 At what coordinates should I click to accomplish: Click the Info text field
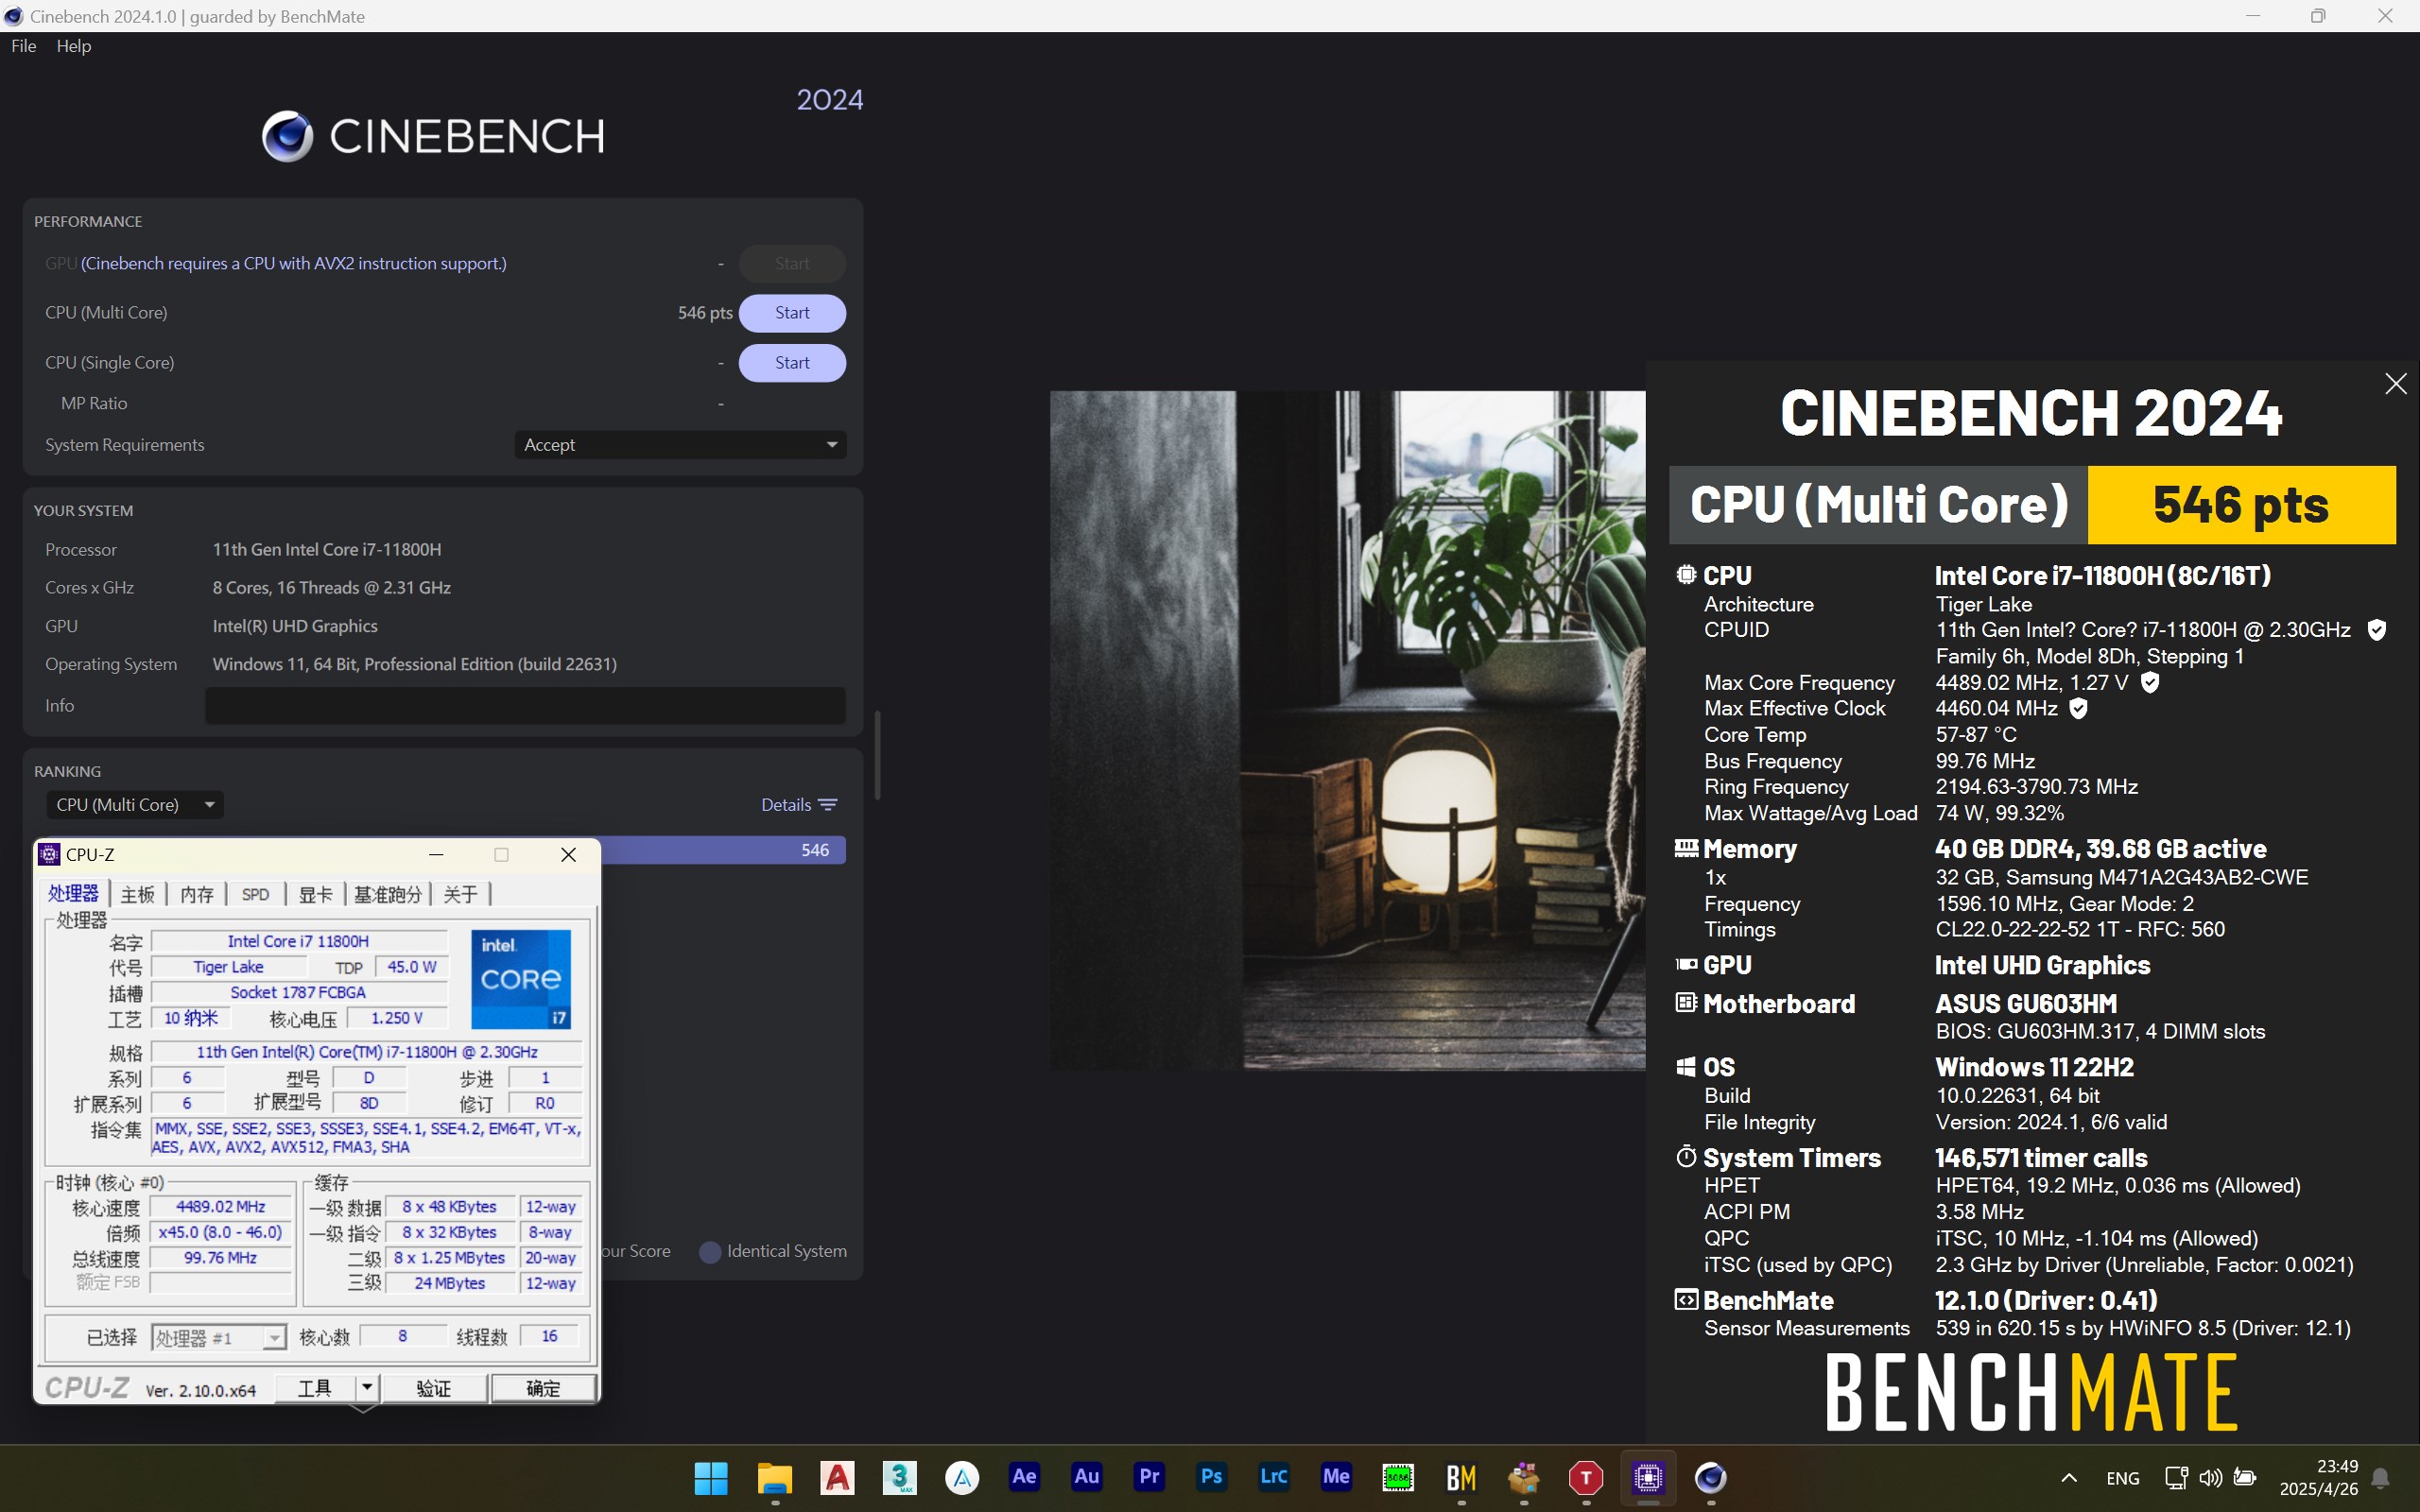click(x=525, y=706)
